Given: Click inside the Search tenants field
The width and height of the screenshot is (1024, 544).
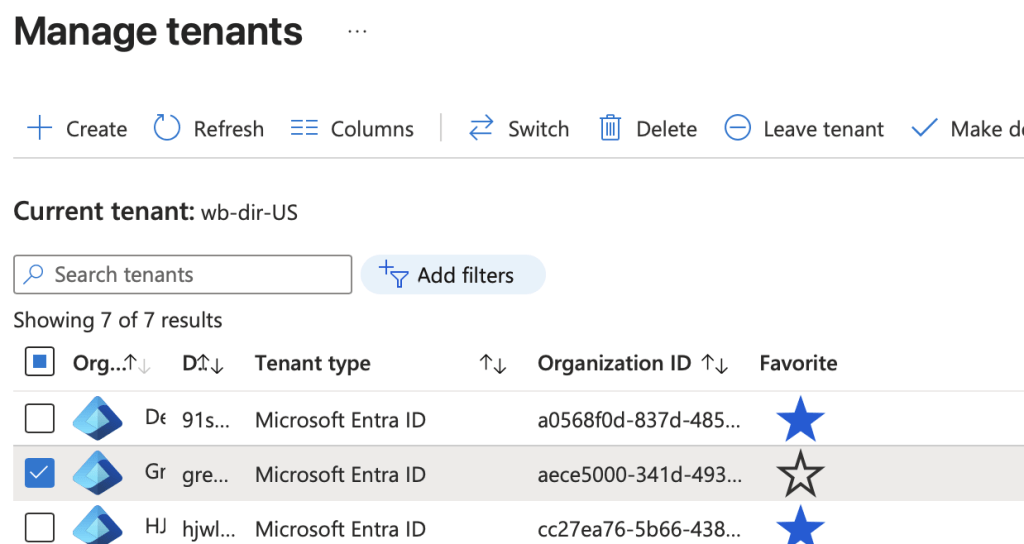Looking at the screenshot, I should 183,275.
